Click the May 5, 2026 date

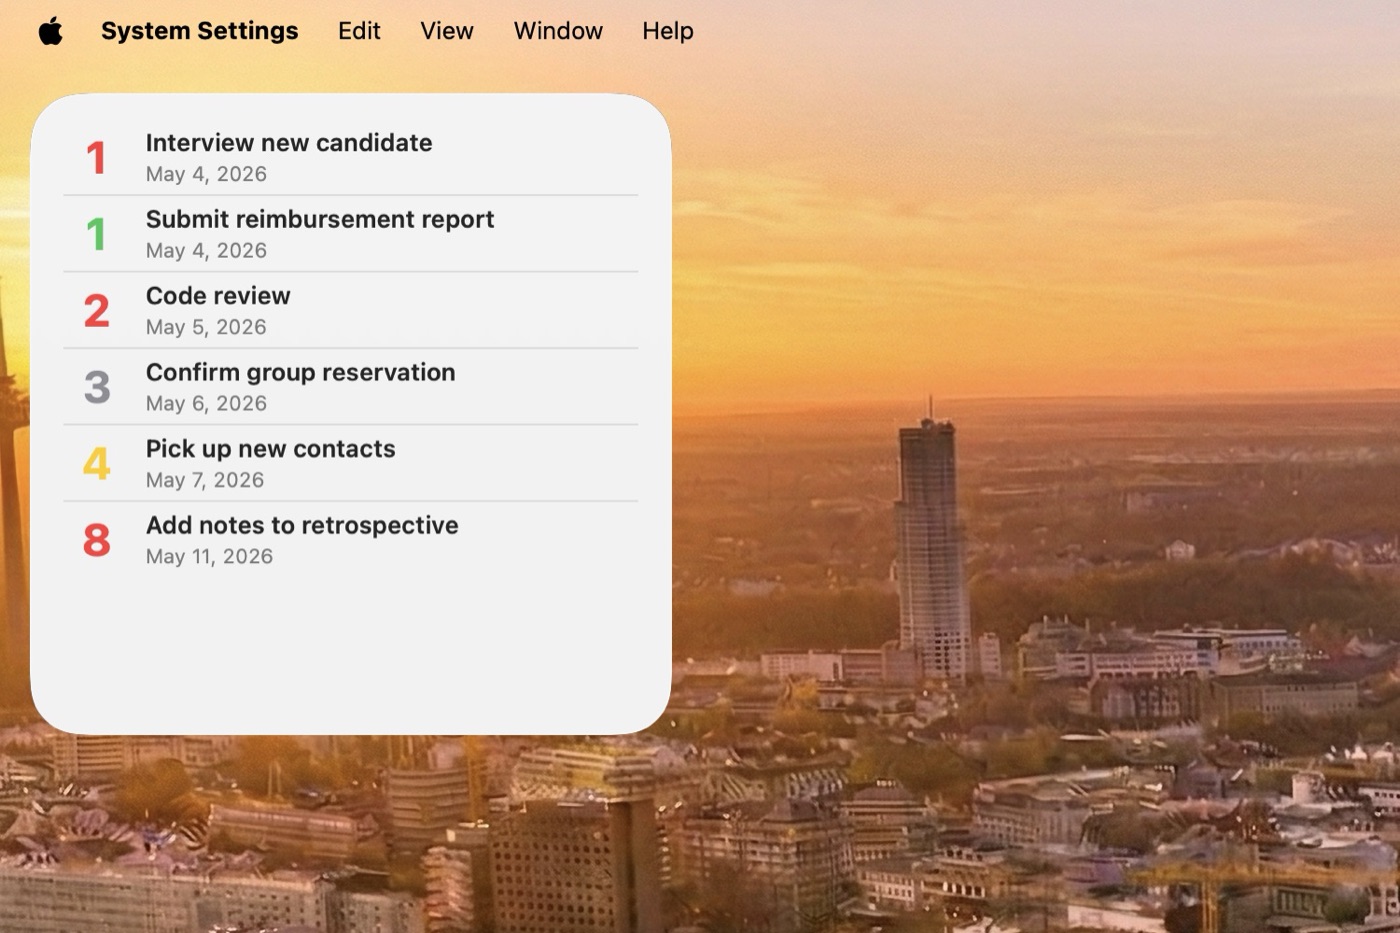(206, 327)
